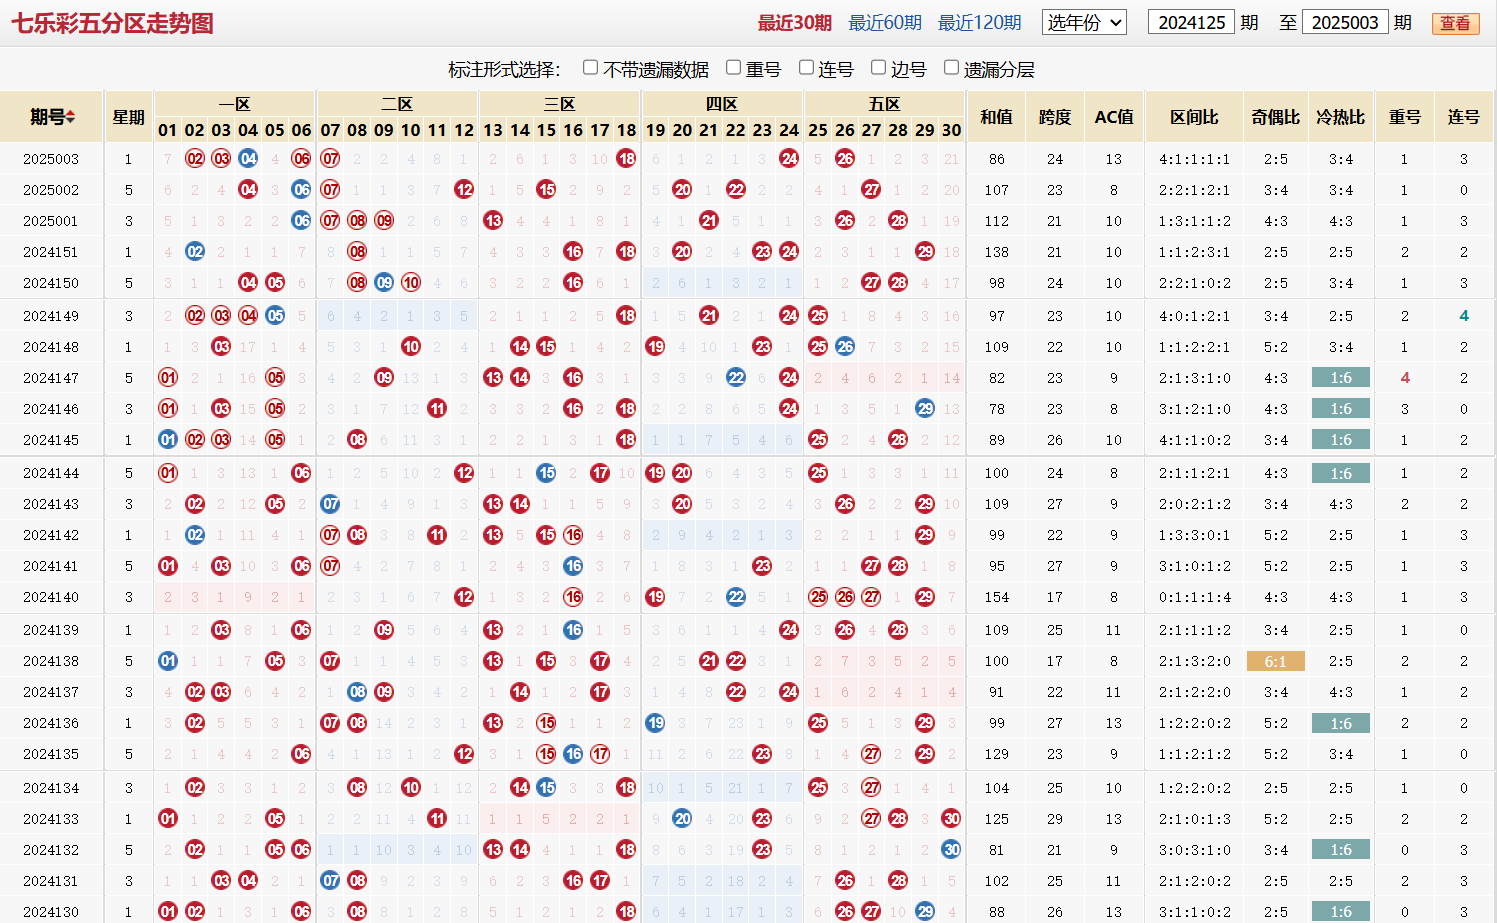The image size is (1498, 923).
Task: Click blue ball 01 in row 2024138
Action: [x=168, y=660]
